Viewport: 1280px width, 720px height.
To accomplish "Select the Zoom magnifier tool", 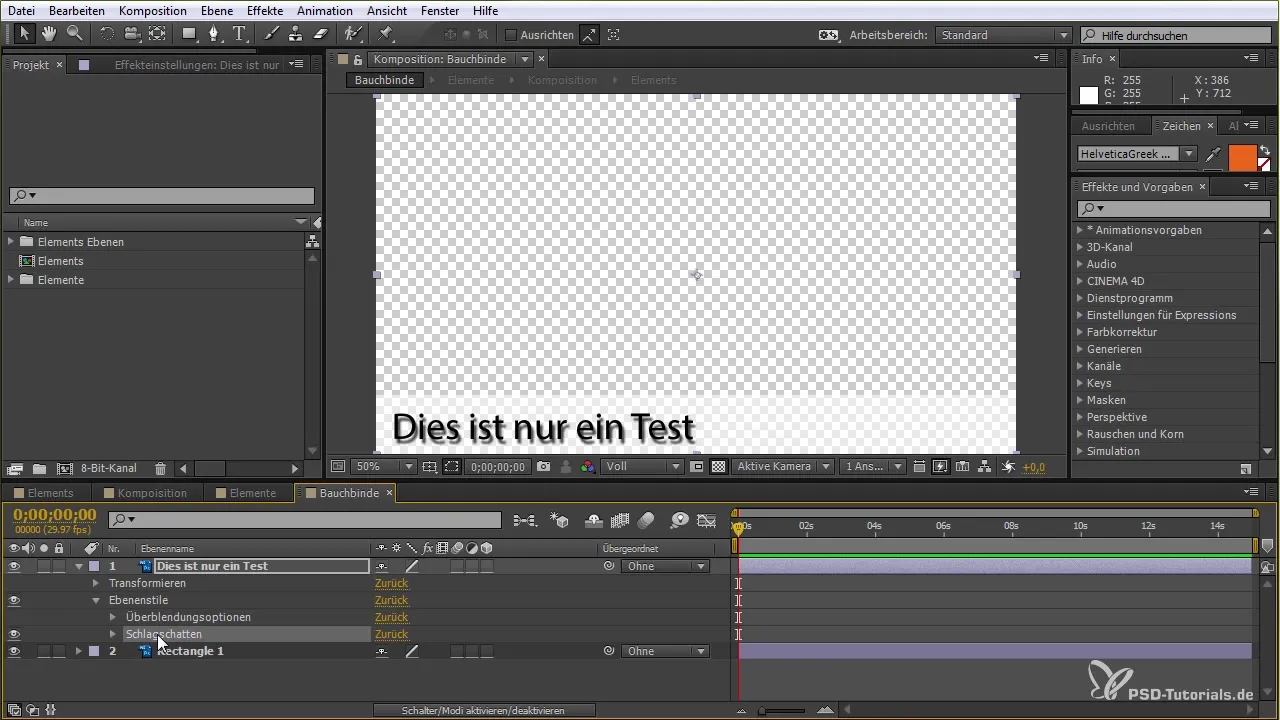I will 74,34.
